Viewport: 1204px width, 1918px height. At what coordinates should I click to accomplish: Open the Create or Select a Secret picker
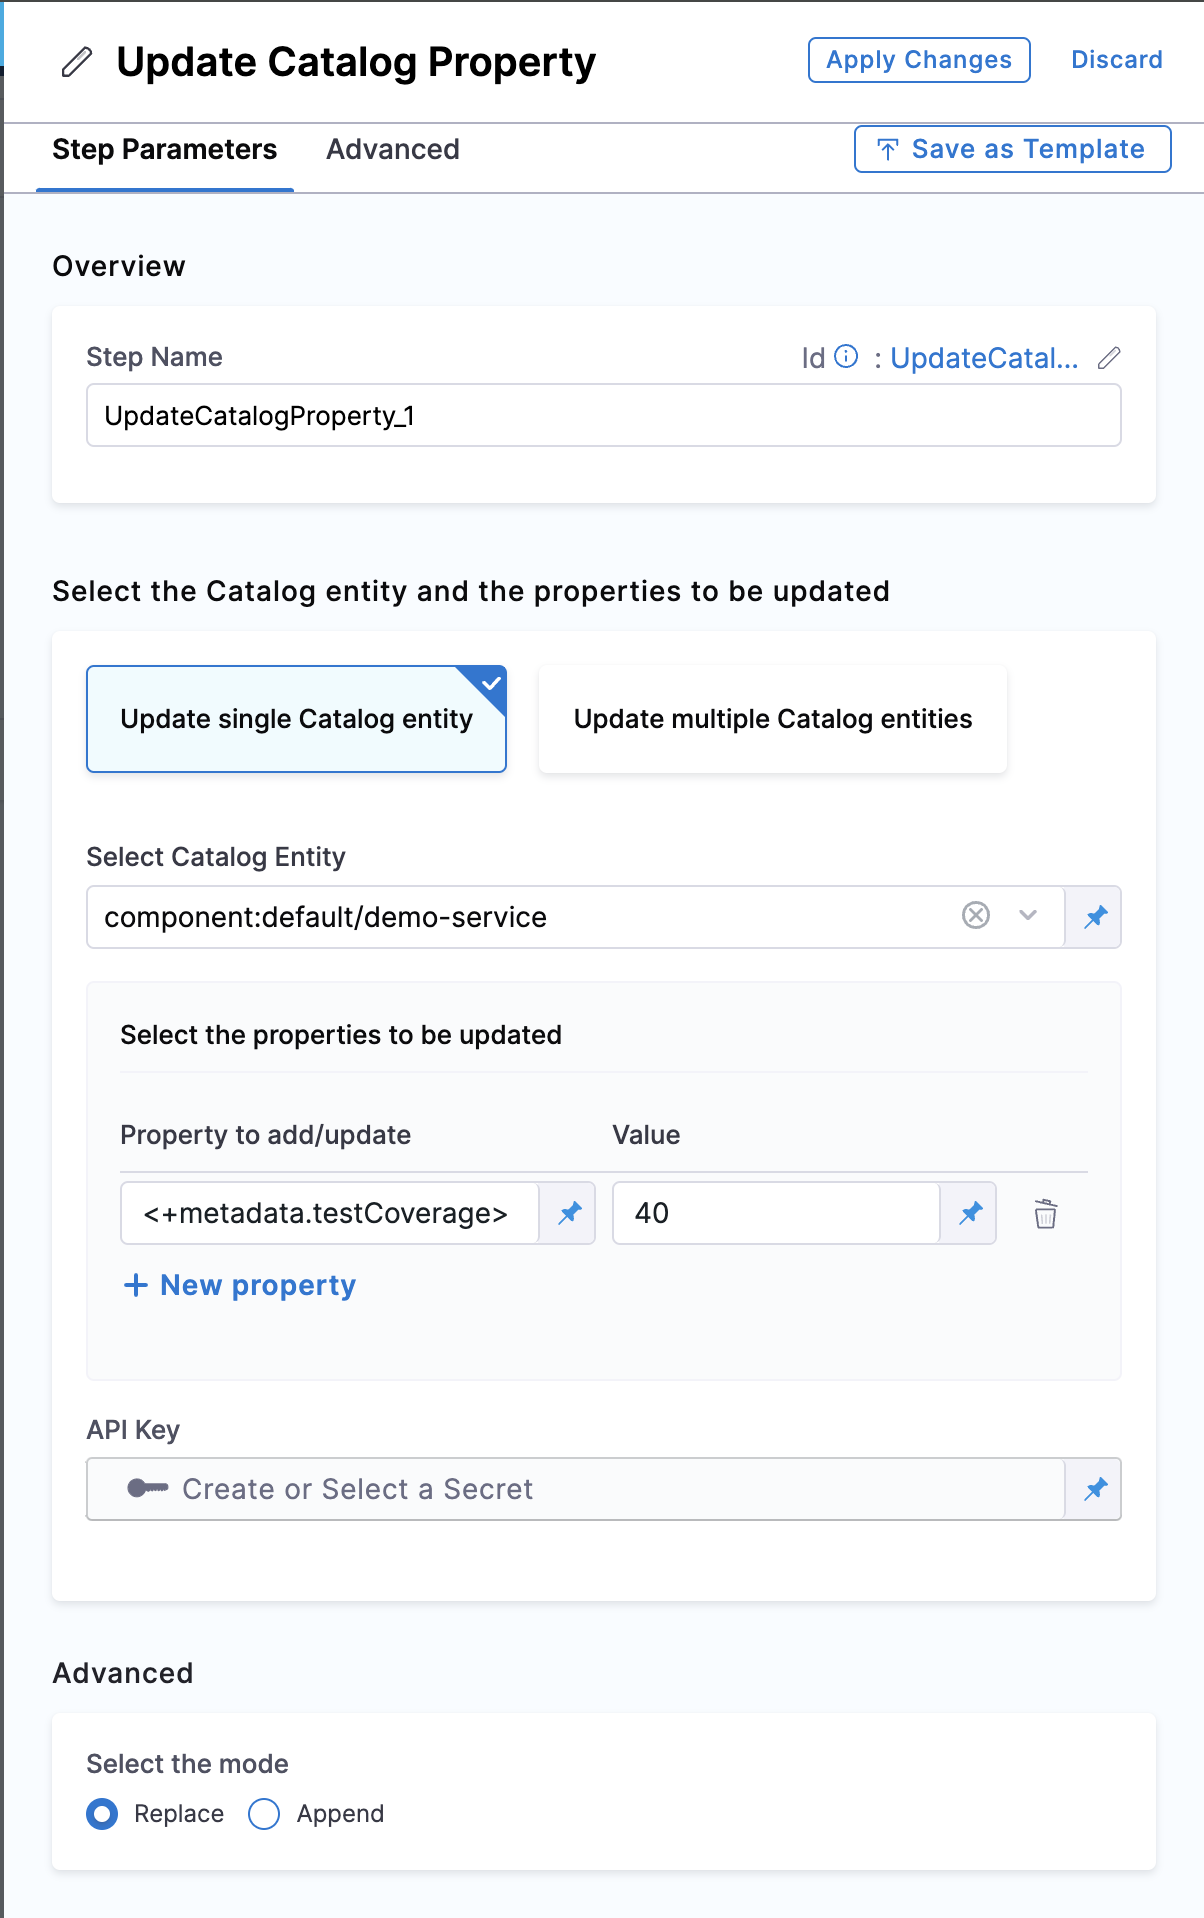tap(575, 1489)
